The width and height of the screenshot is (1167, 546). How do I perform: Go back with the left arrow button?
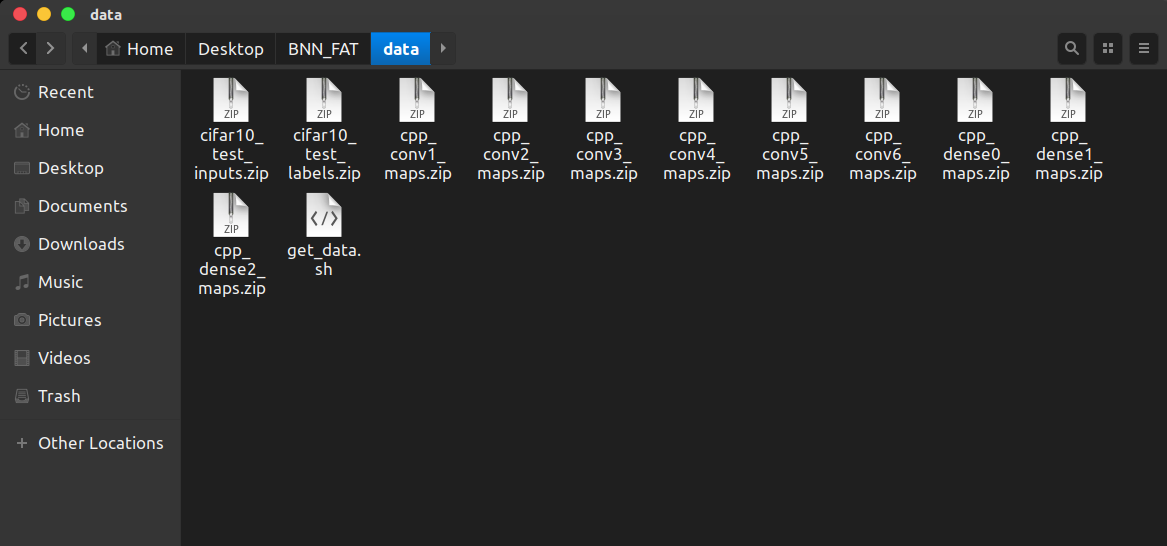coord(24,48)
